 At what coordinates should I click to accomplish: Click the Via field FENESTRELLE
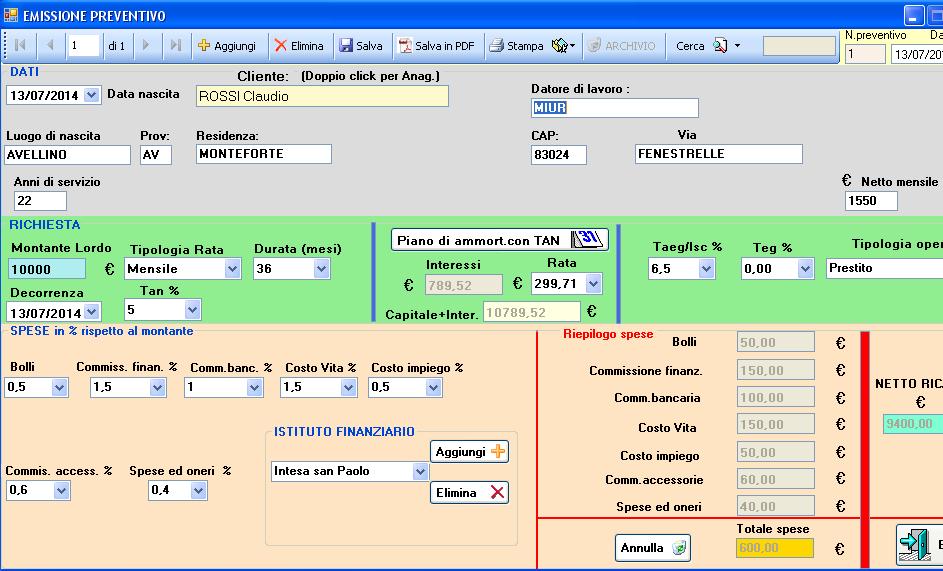(719, 154)
